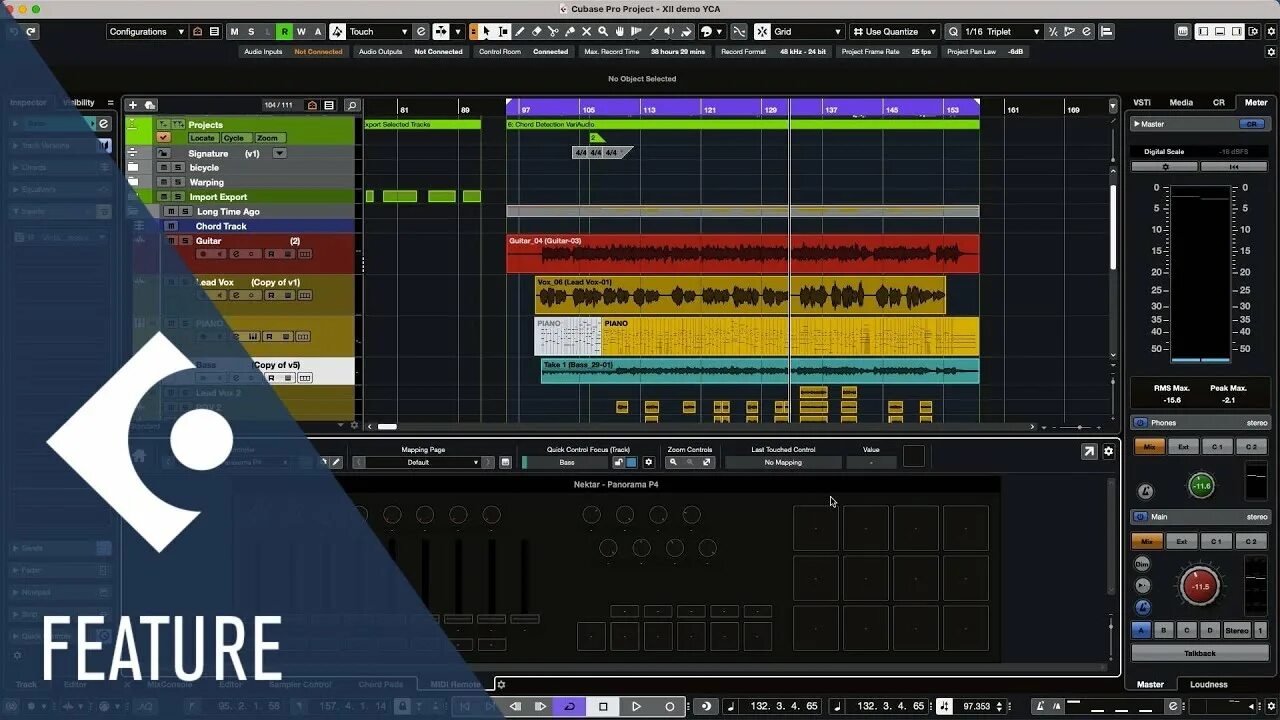Toggle global Solo S button

[x=251, y=32]
